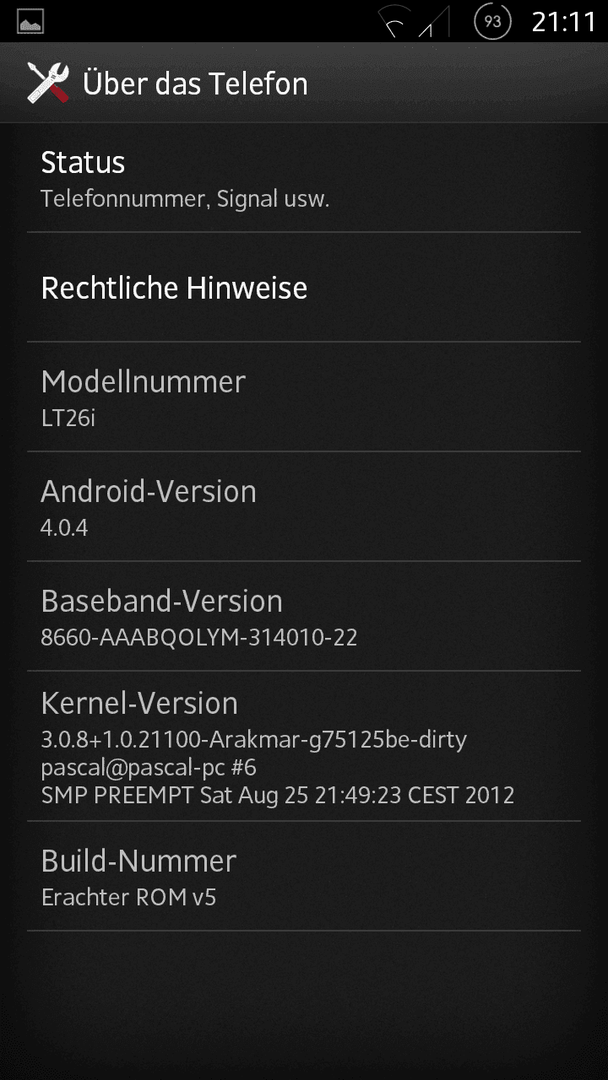The height and width of the screenshot is (1080, 608).
Task: Tap the picture notification icon in status bar
Action: pos(30,21)
